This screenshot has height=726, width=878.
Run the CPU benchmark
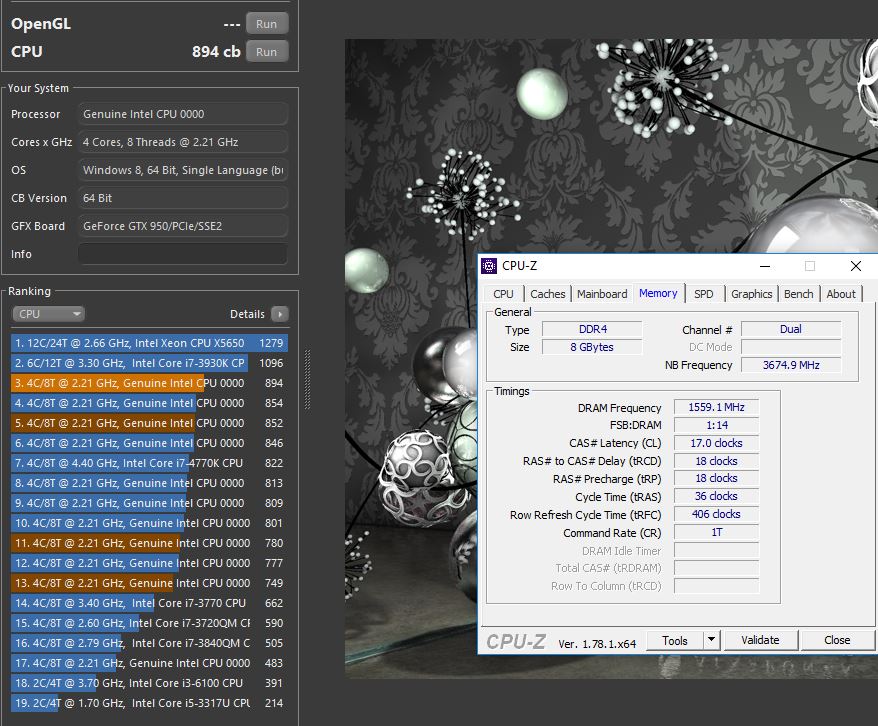click(x=266, y=52)
